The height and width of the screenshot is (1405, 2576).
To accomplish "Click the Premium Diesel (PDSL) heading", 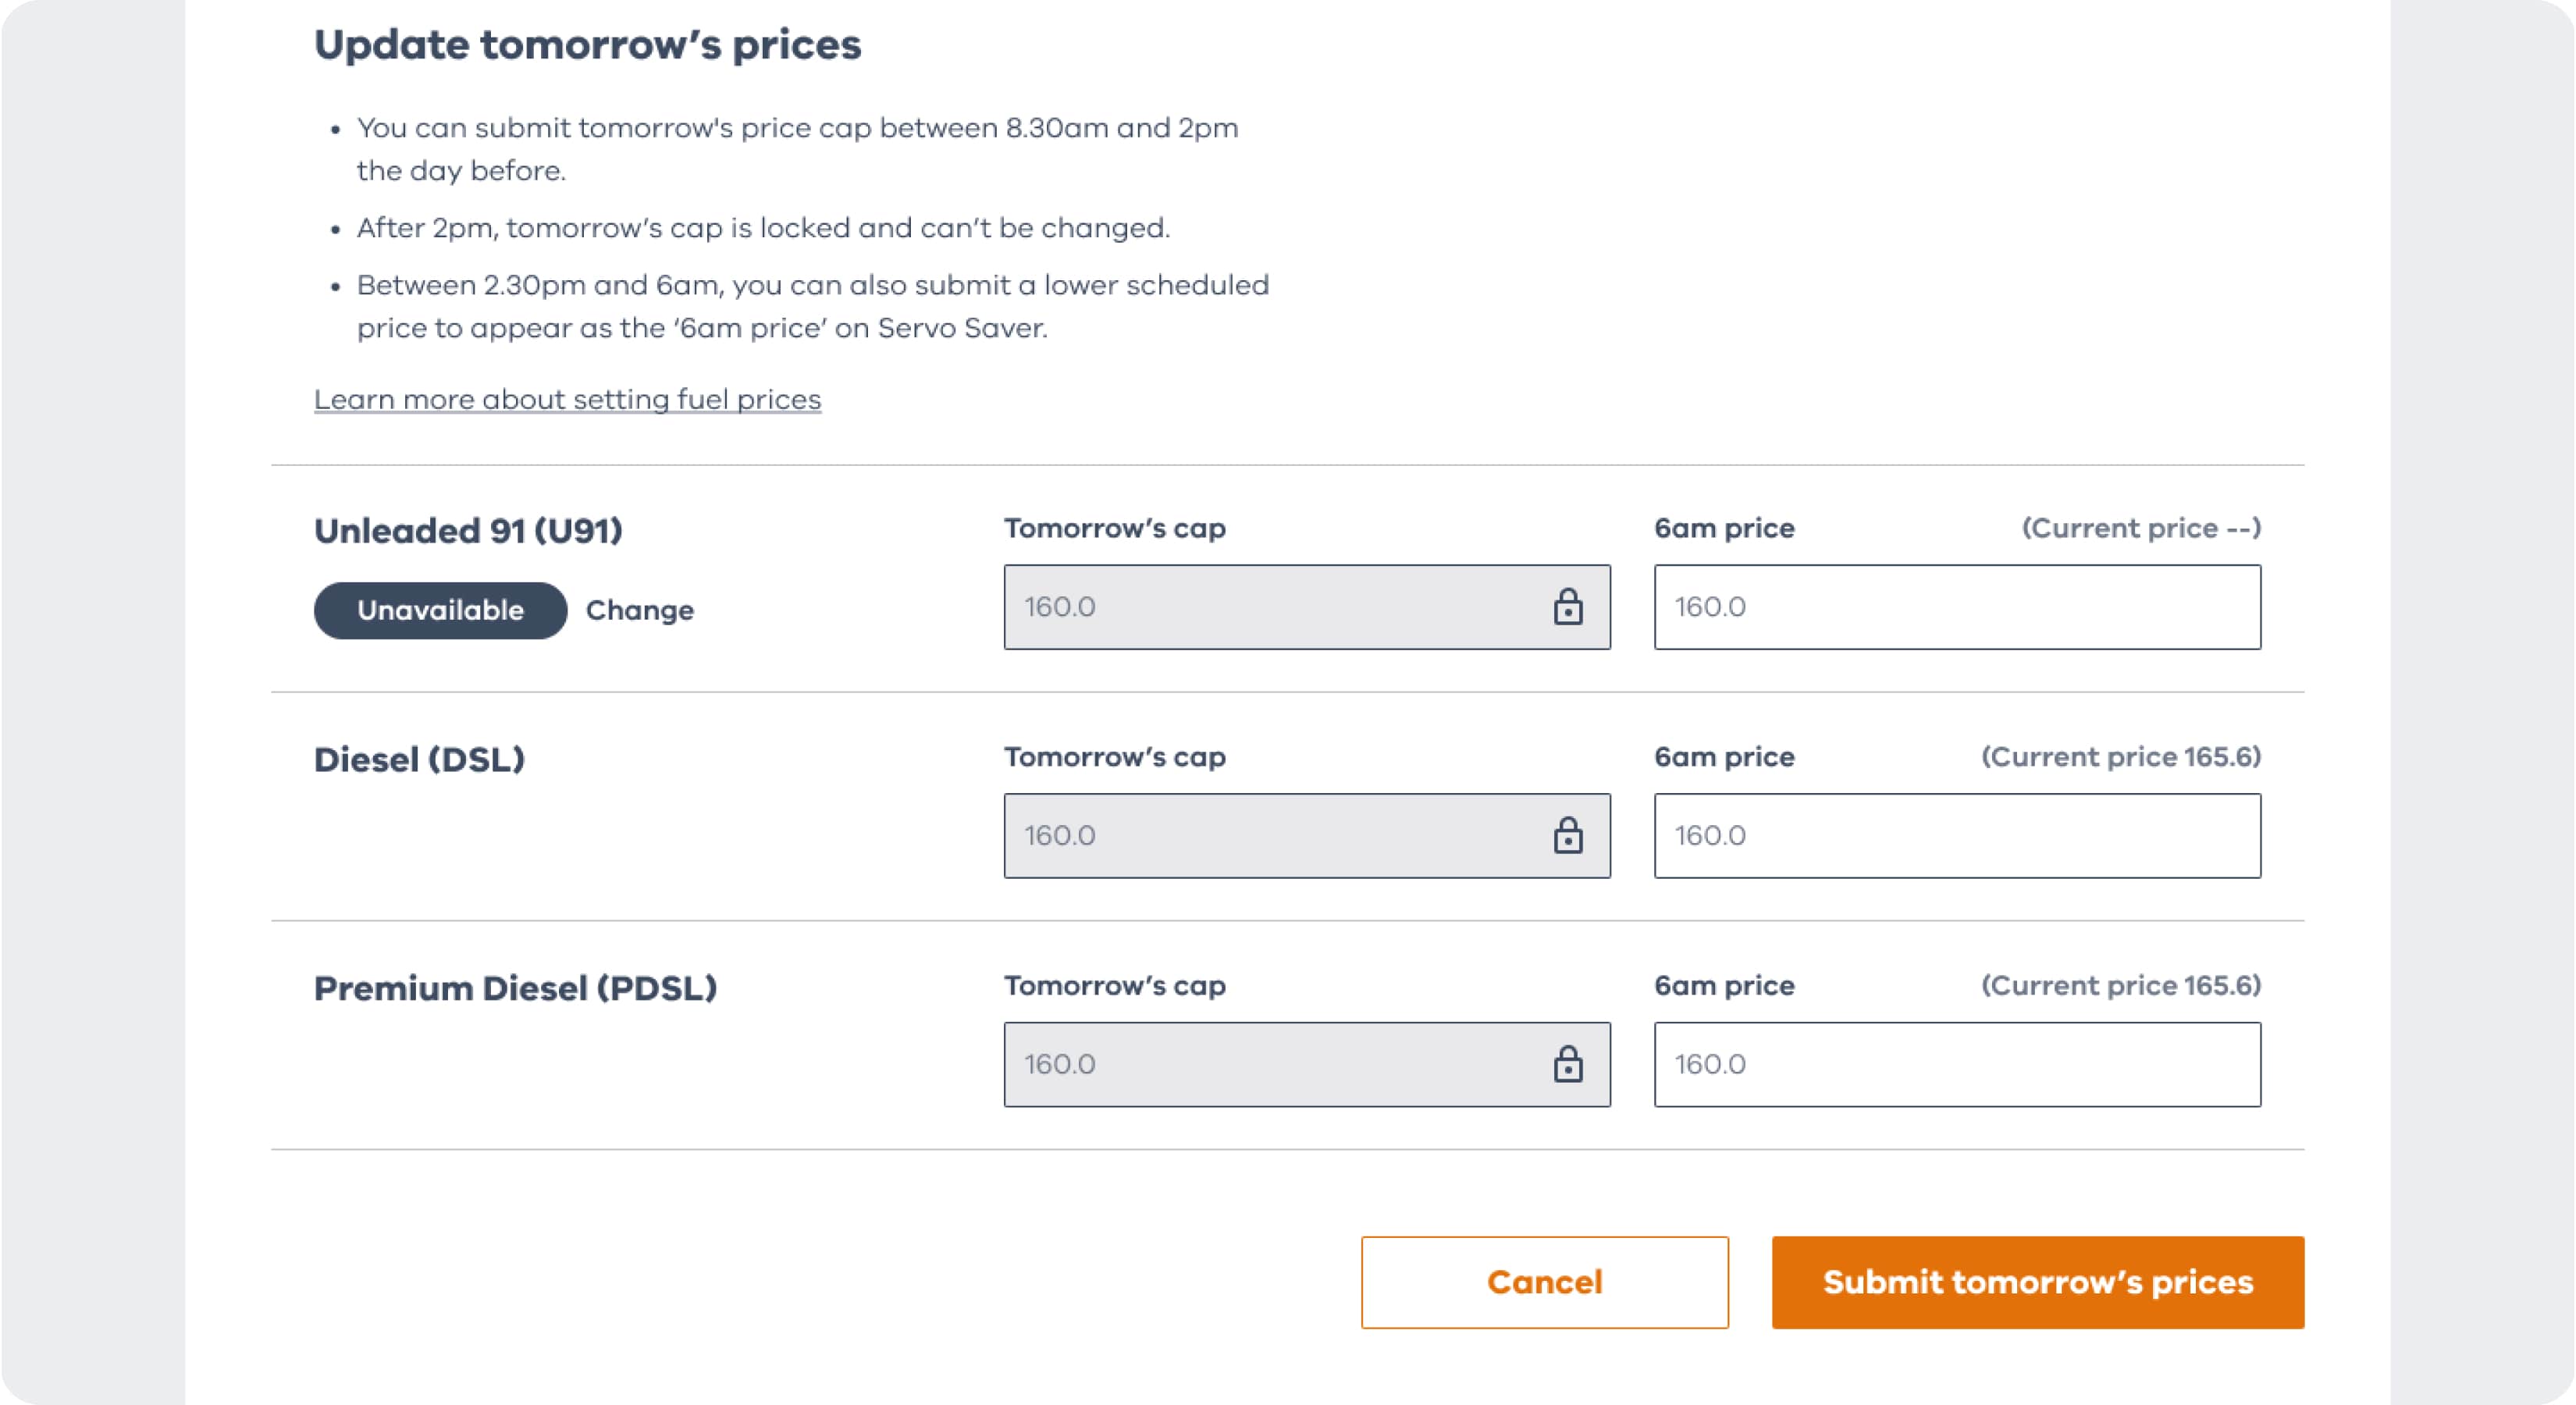I will pos(515,988).
